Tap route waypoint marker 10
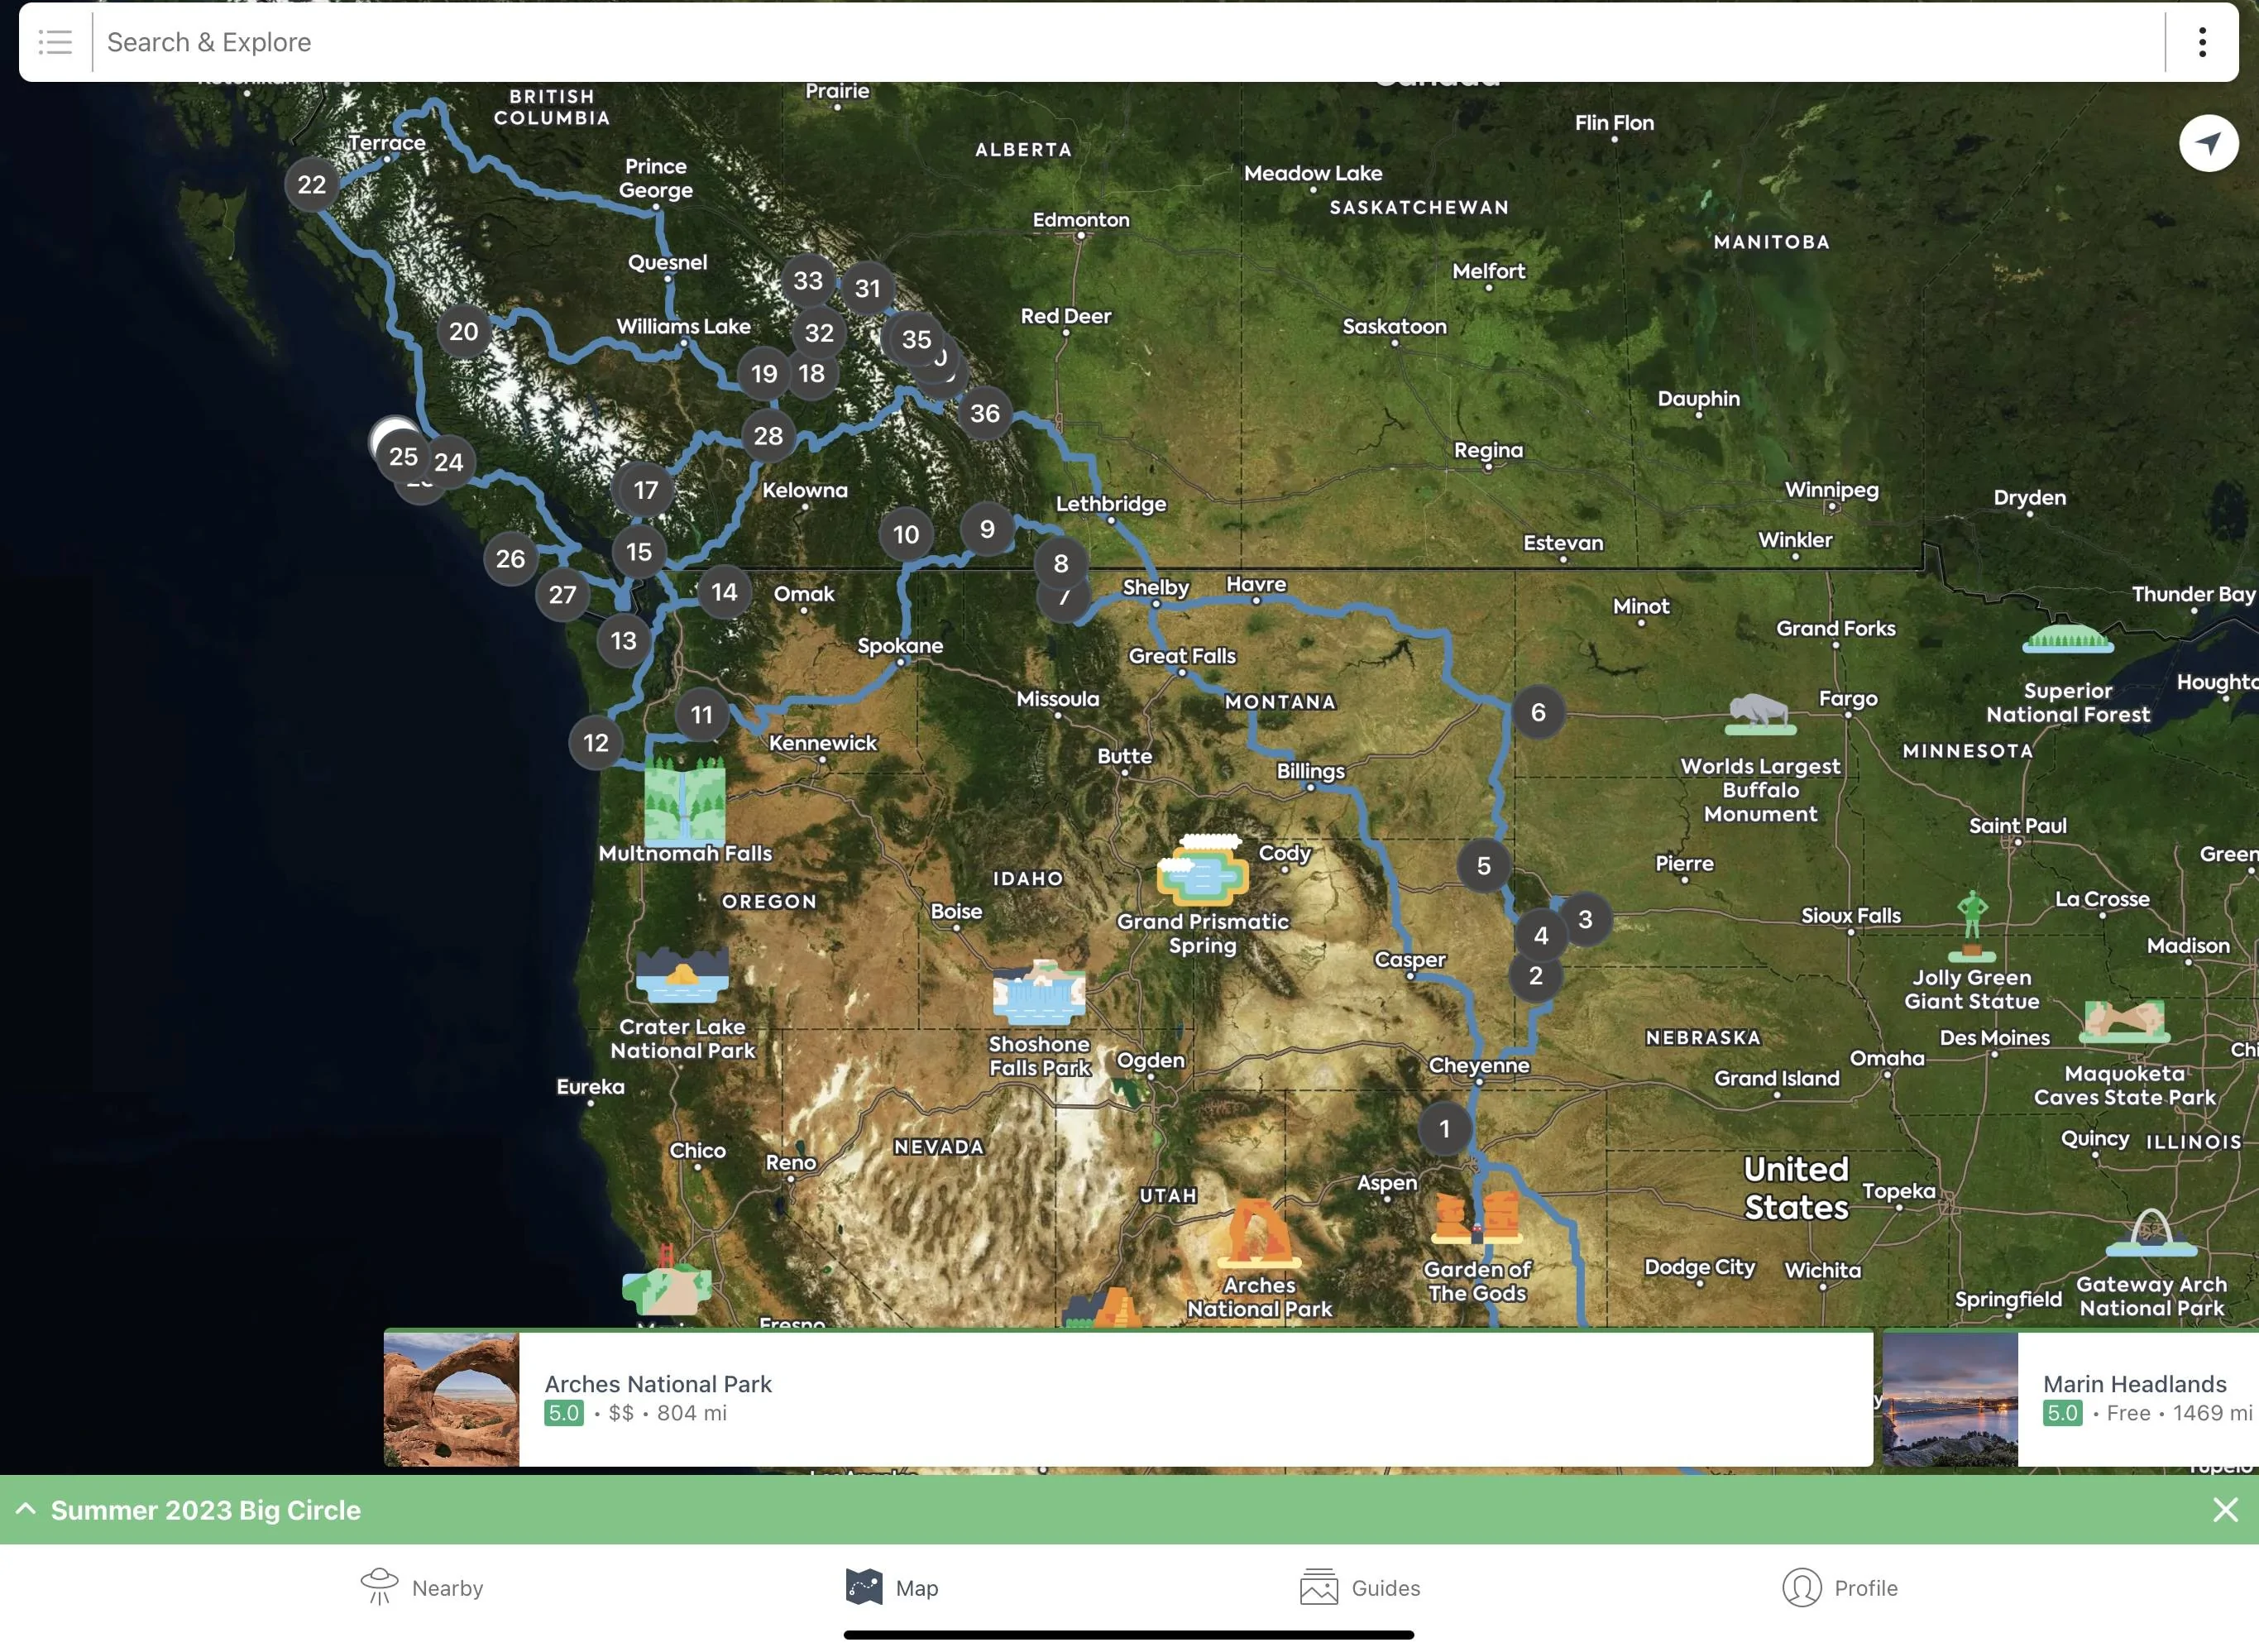The height and width of the screenshot is (1652, 2259). (x=906, y=535)
